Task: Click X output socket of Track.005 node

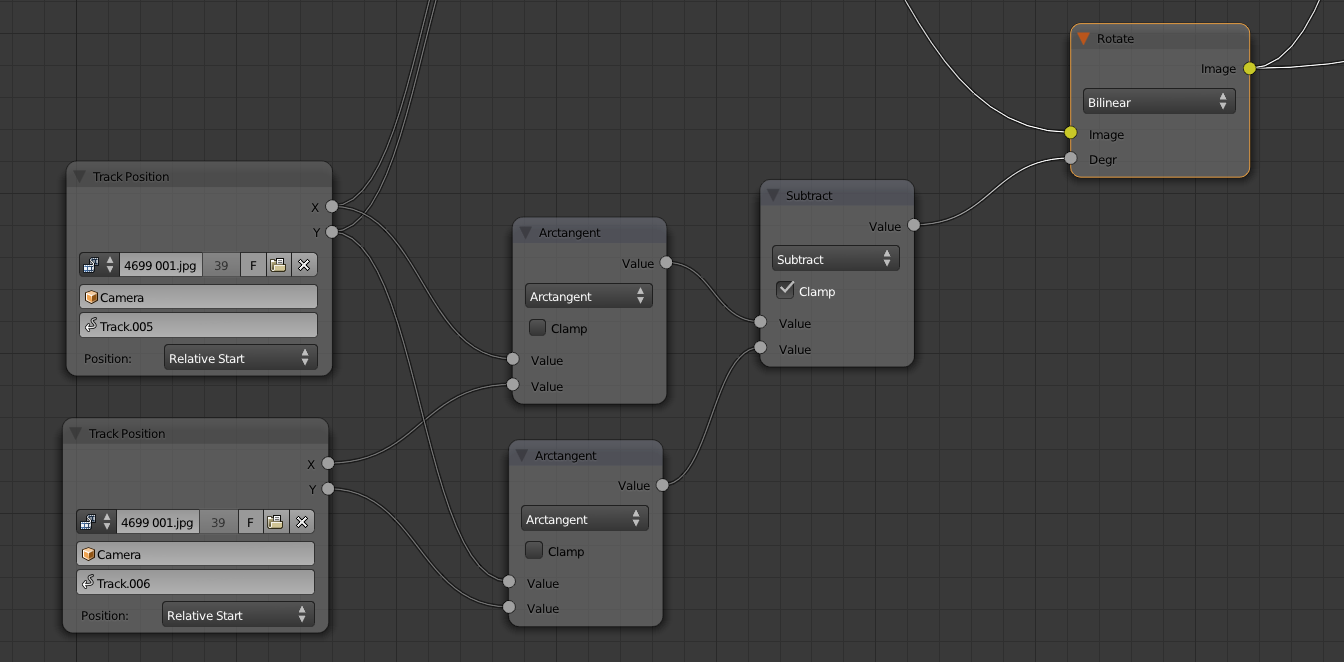Action: pyautogui.click(x=331, y=207)
